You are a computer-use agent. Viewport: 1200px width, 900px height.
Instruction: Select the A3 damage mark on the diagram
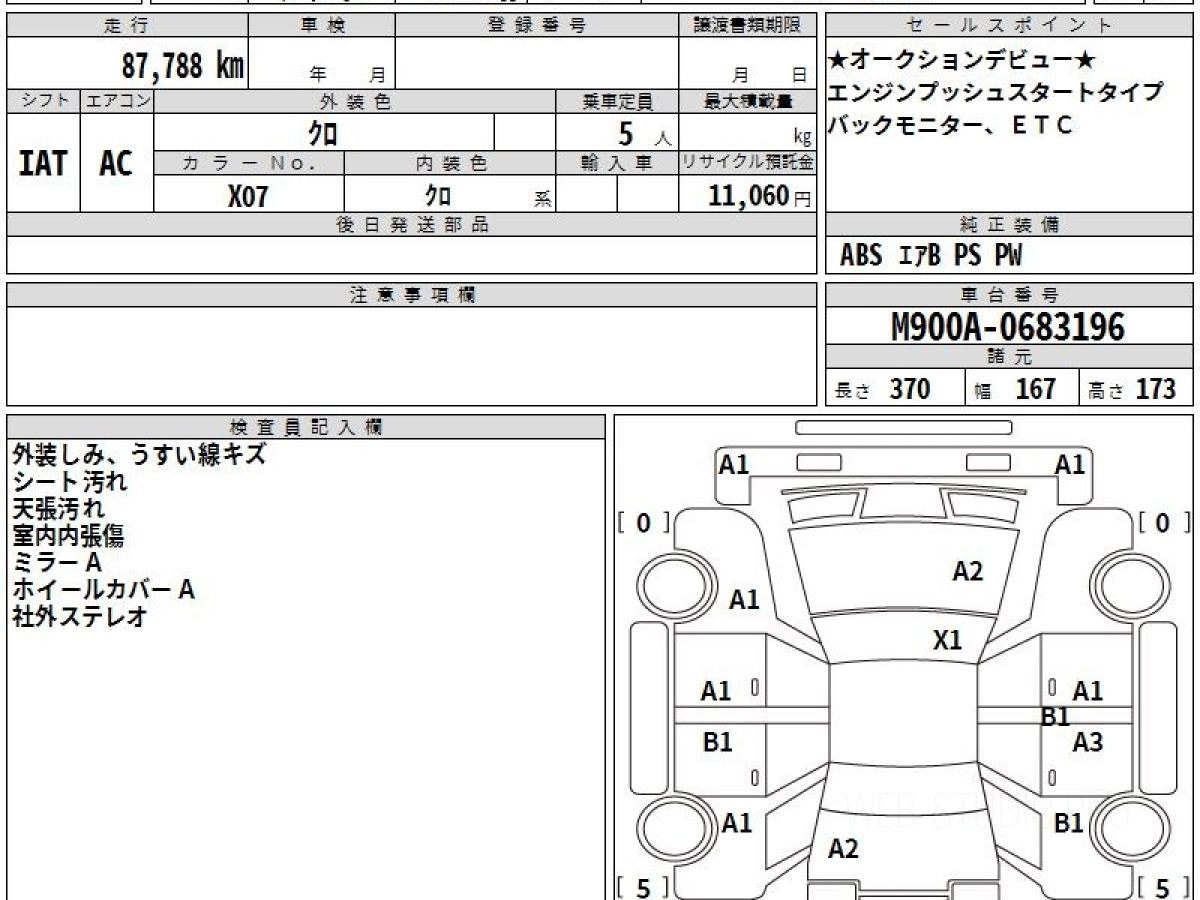(x=1087, y=742)
